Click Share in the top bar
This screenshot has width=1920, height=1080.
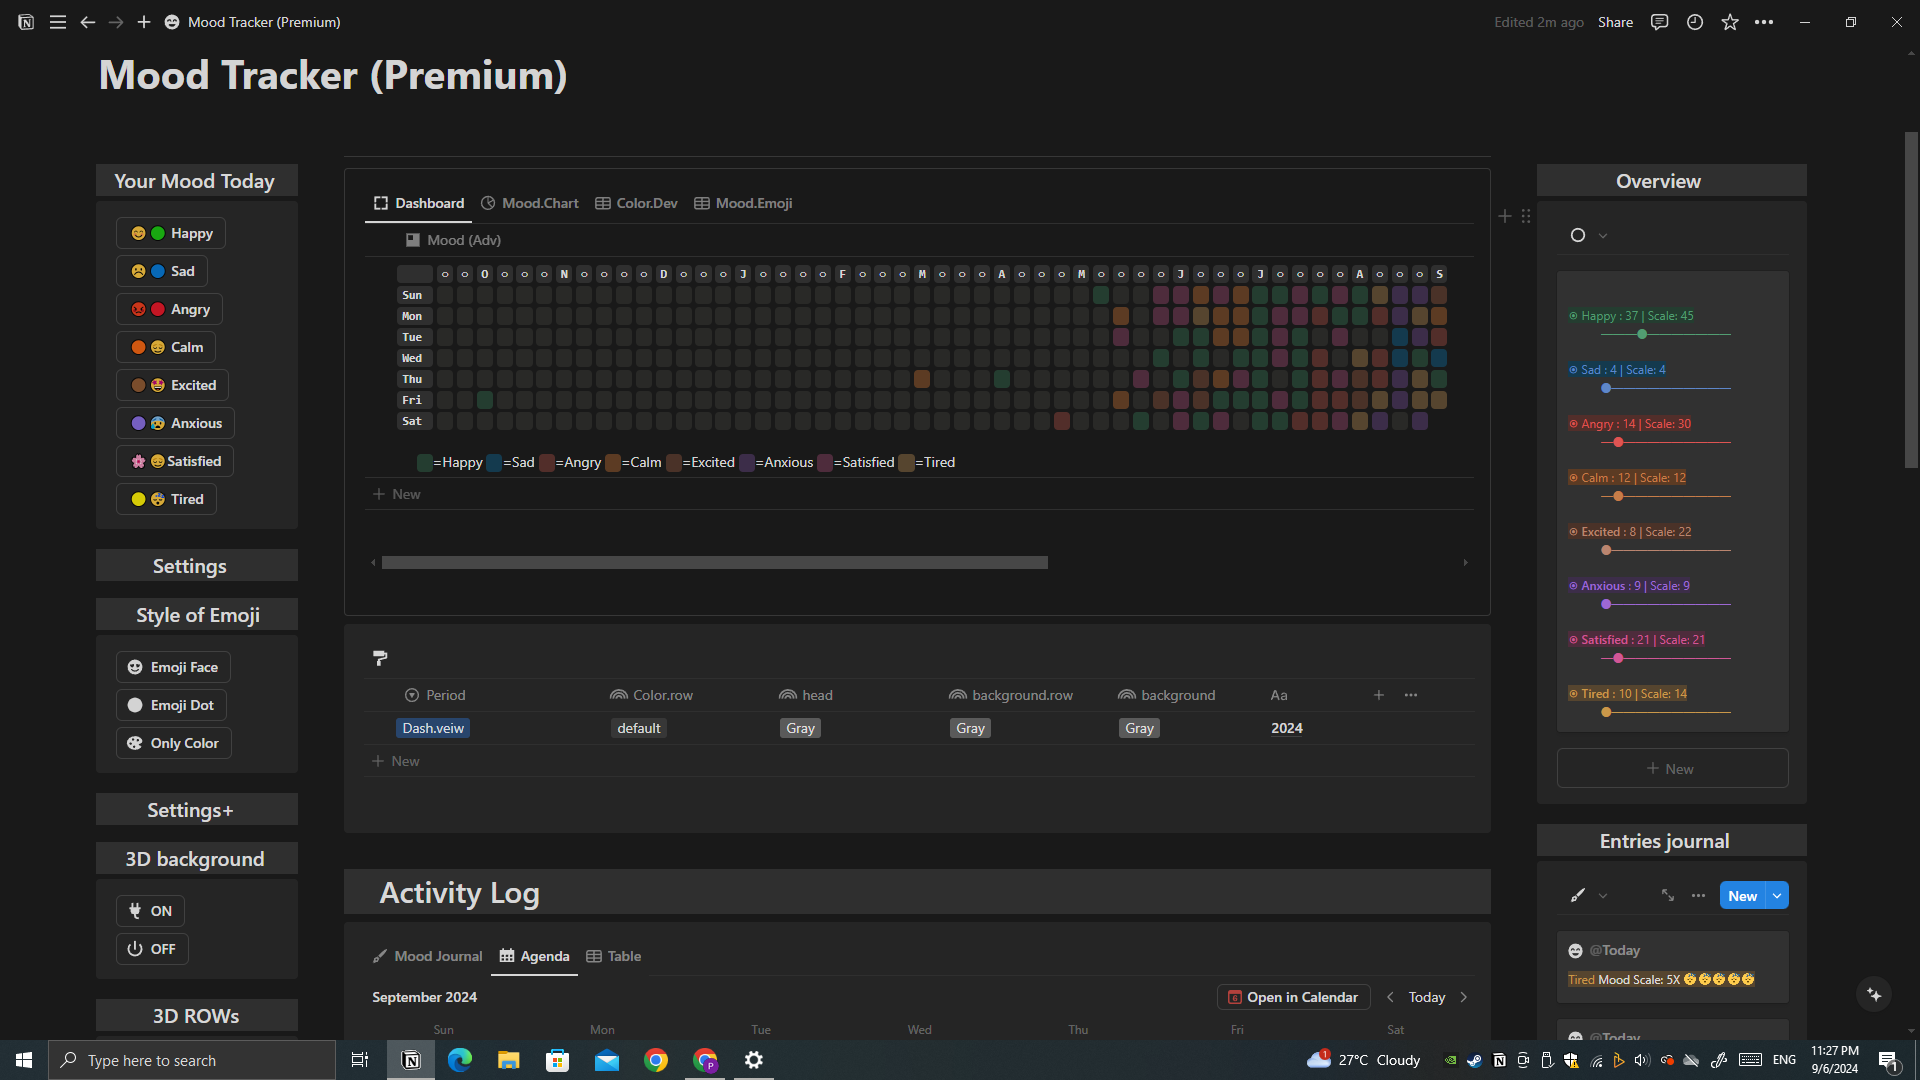[1615, 22]
